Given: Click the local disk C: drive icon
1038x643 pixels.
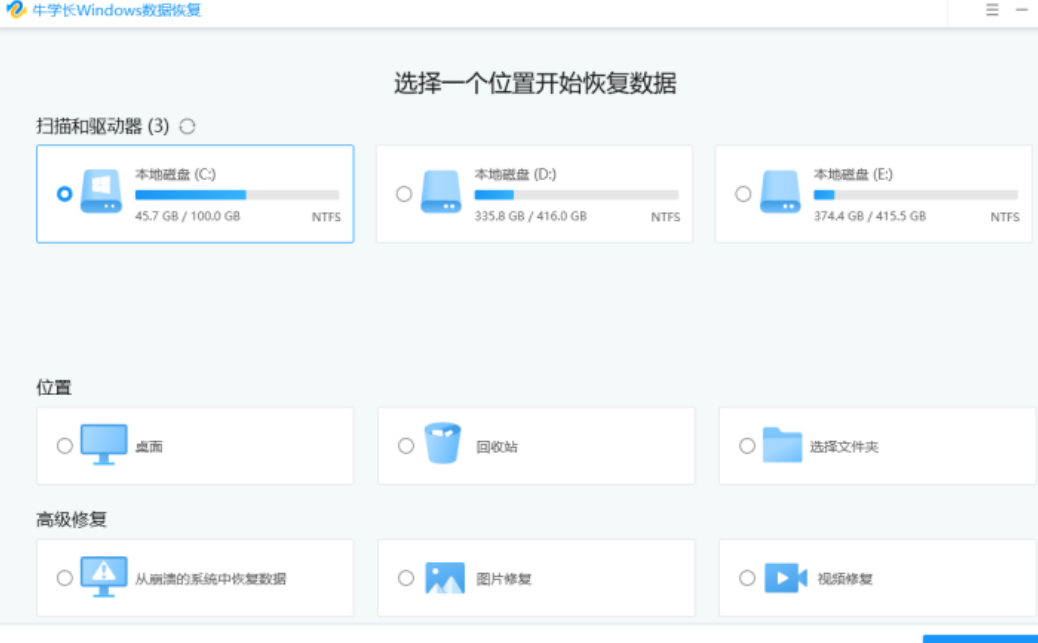Looking at the screenshot, I should pyautogui.click(x=101, y=192).
